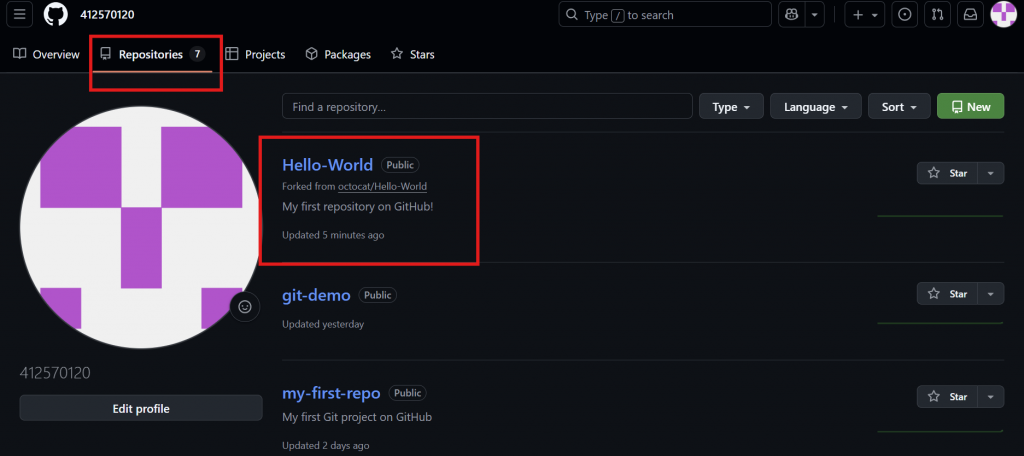Open the Create new plus menu

865,14
